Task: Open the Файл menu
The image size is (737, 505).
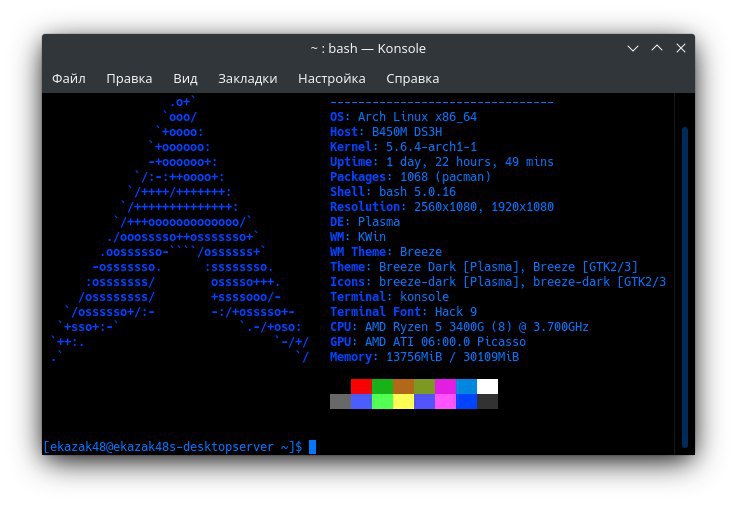Action: click(x=69, y=79)
